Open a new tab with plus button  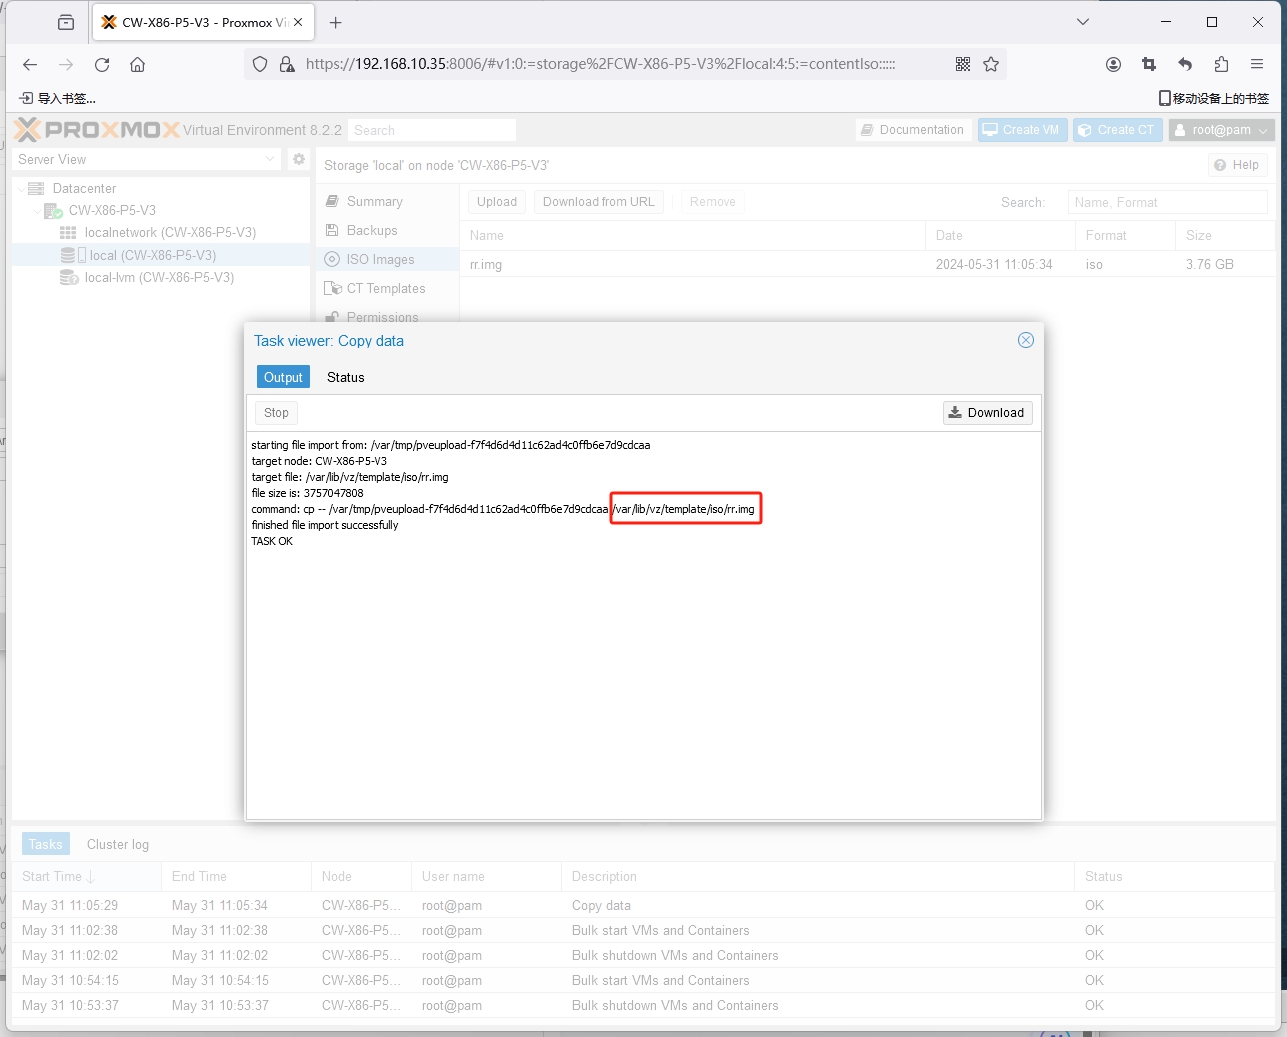336,22
